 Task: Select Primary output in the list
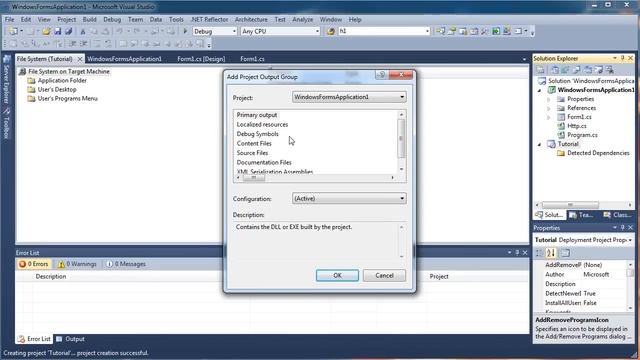click(x=257, y=115)
